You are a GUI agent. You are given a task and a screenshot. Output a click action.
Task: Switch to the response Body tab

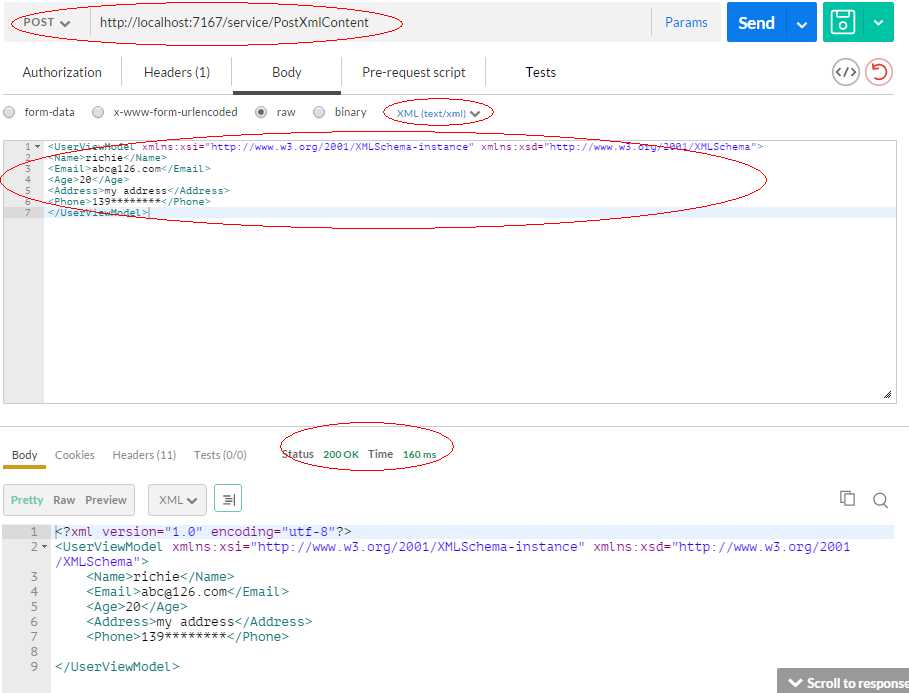pos(24,455)
